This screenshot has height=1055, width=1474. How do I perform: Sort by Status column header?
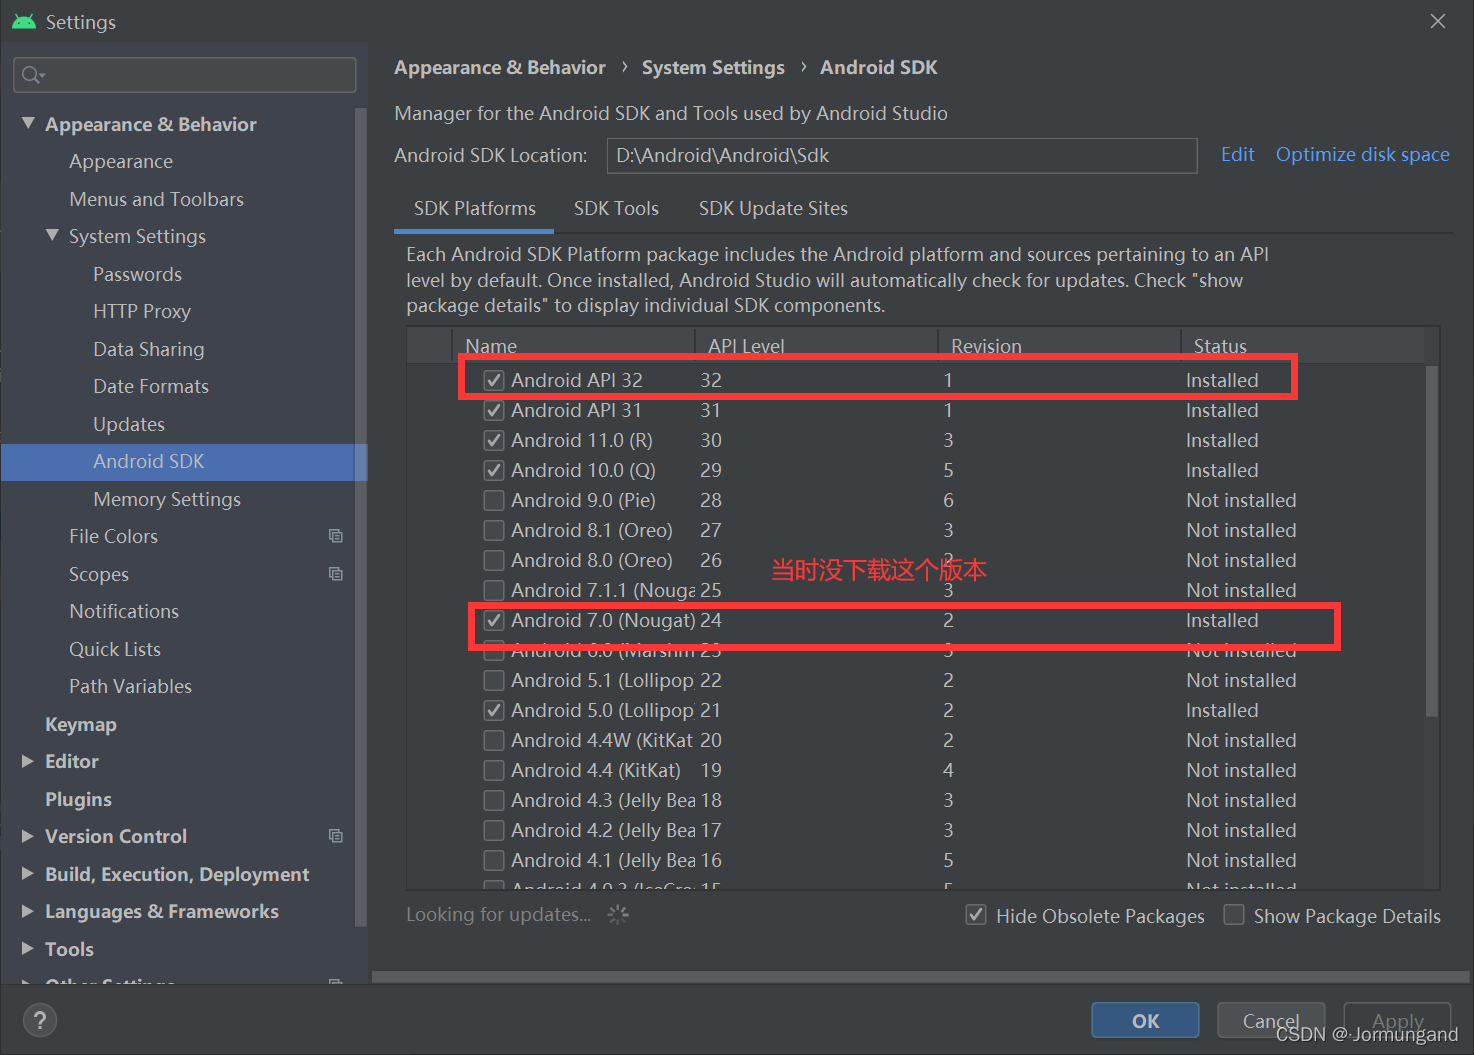coord(1303,345)
